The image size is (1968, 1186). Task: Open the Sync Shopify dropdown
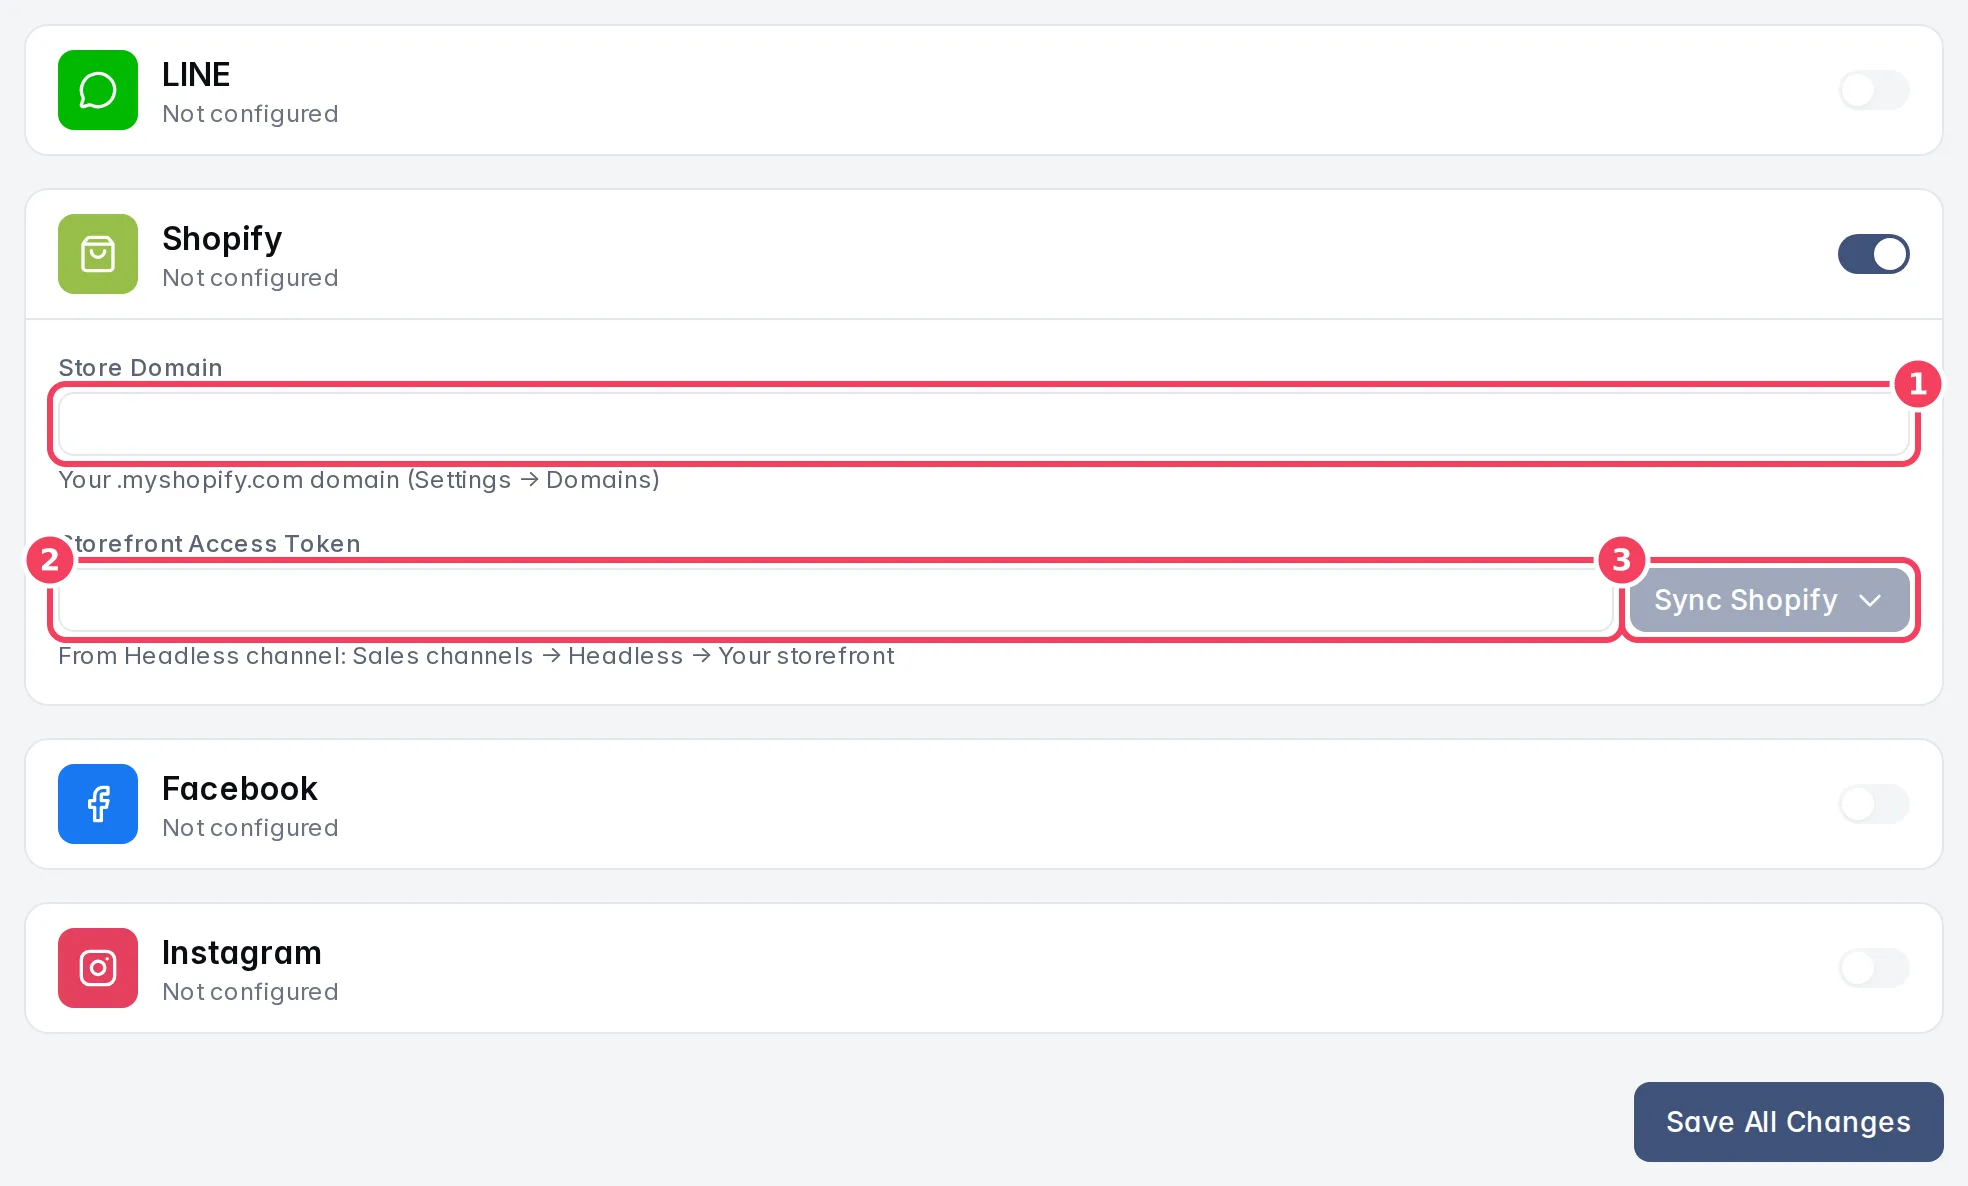1769,600
